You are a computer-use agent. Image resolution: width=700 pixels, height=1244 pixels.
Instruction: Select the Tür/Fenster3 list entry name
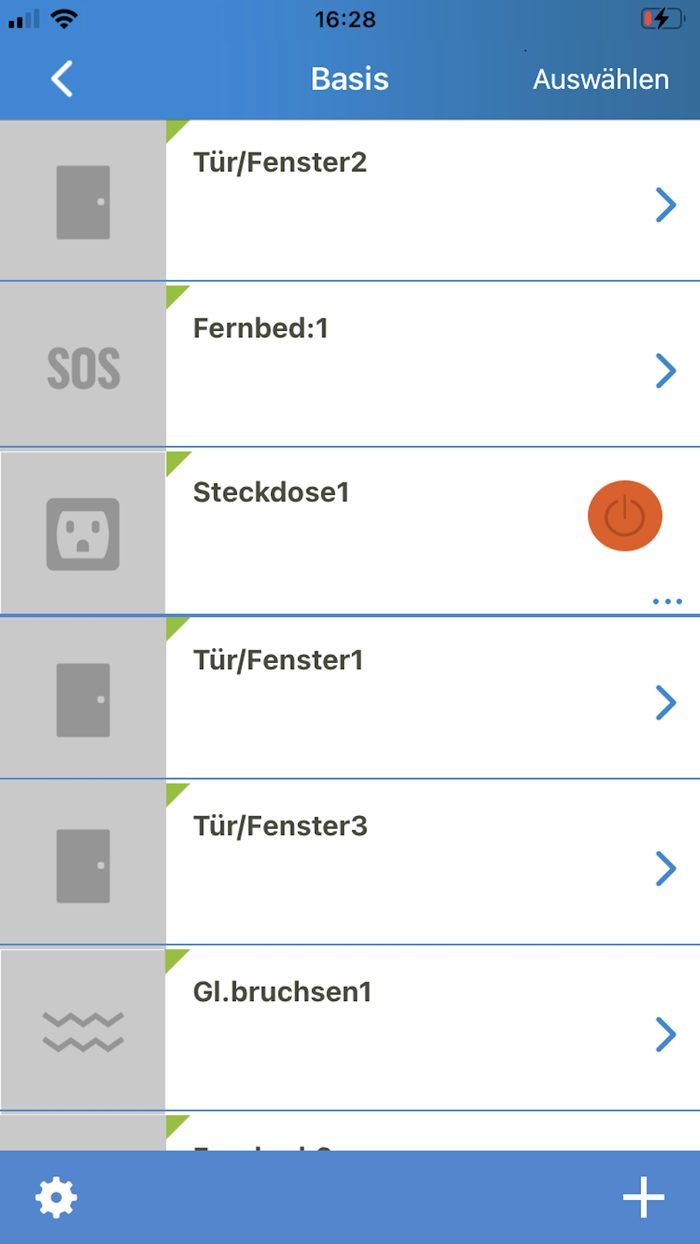pos(280,826)
